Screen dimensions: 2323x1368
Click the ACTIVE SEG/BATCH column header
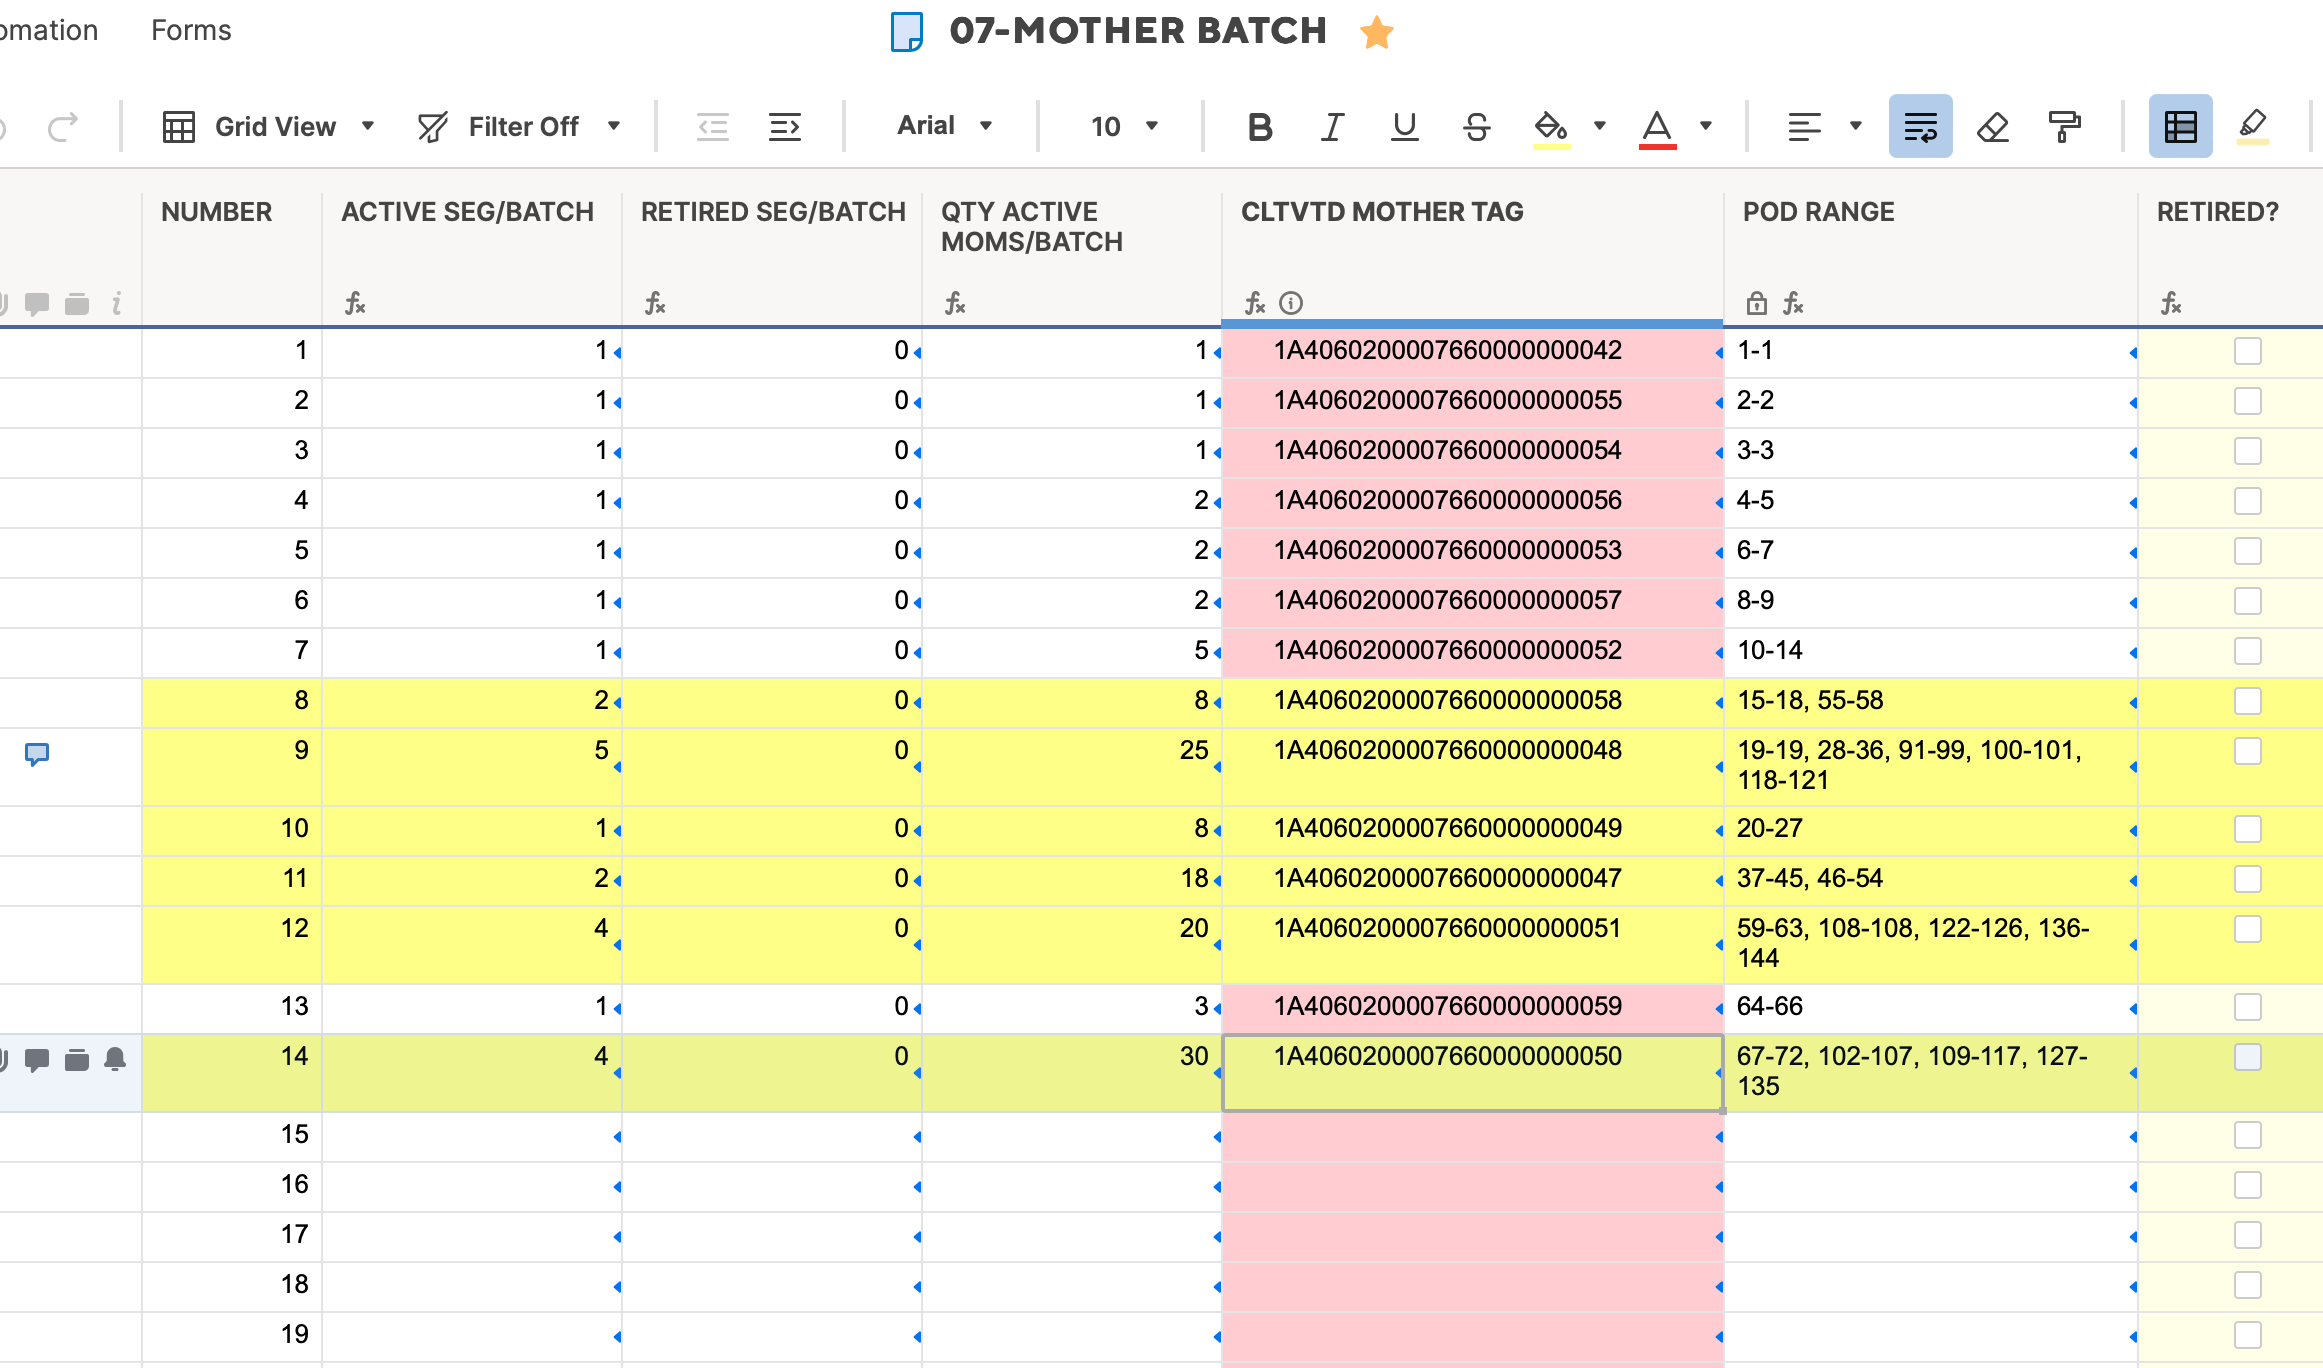[467, 212]
